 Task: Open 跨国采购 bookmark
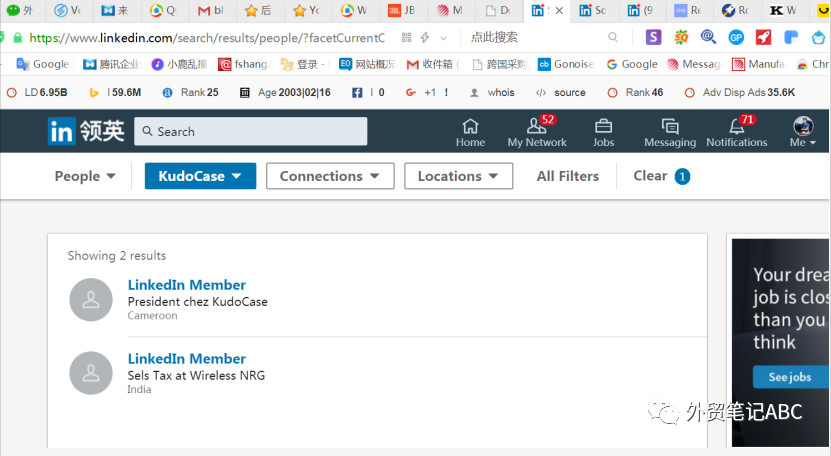click(499, 64)
